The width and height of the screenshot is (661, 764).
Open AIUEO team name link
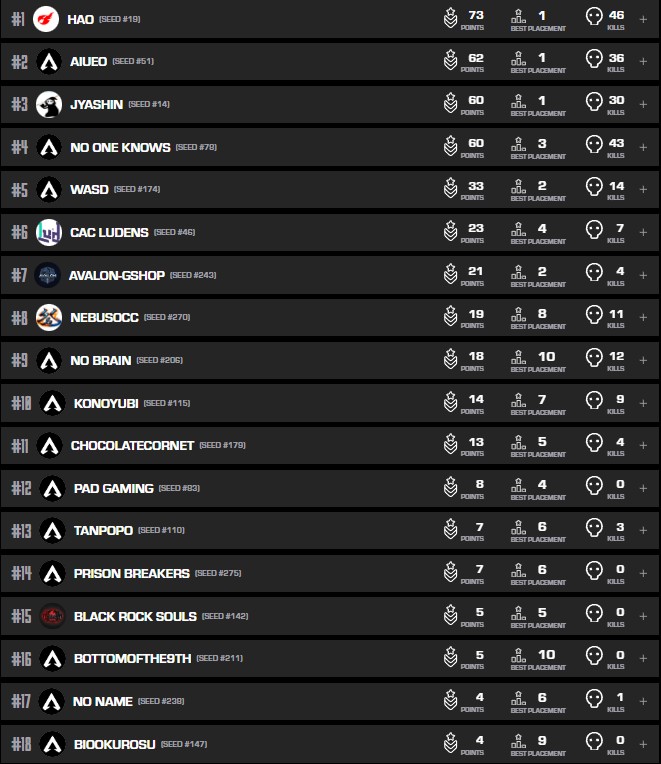click(88, 61)
